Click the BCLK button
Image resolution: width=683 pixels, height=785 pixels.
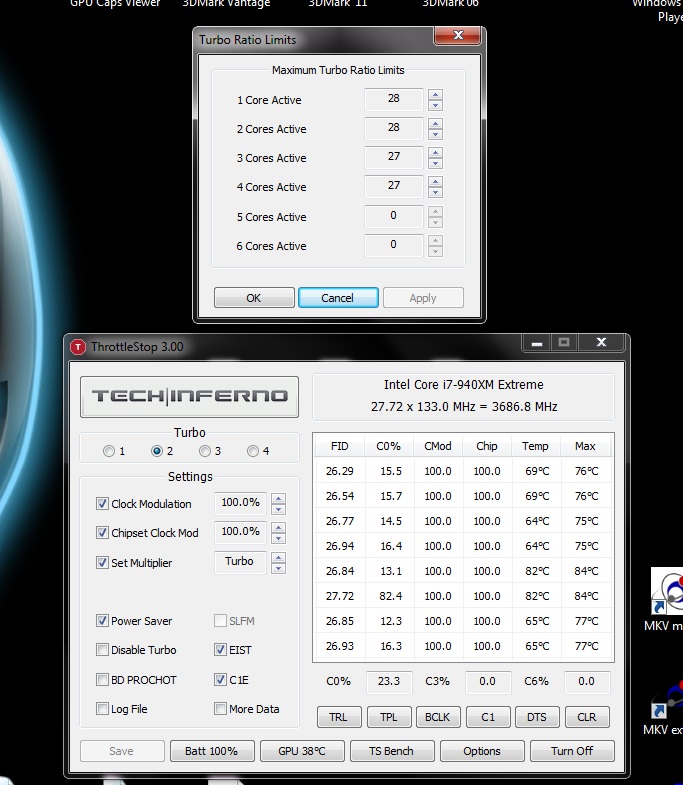(438, 717)
